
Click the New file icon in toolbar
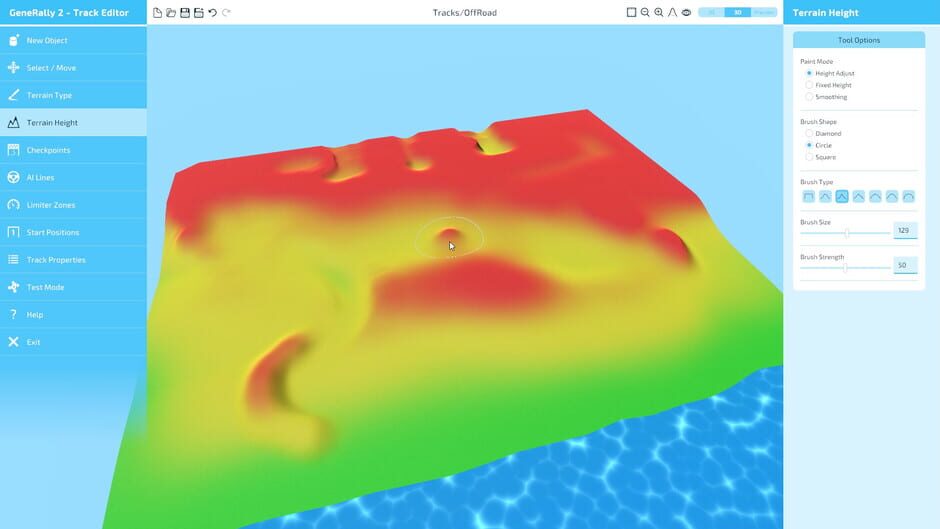(158, 13)
